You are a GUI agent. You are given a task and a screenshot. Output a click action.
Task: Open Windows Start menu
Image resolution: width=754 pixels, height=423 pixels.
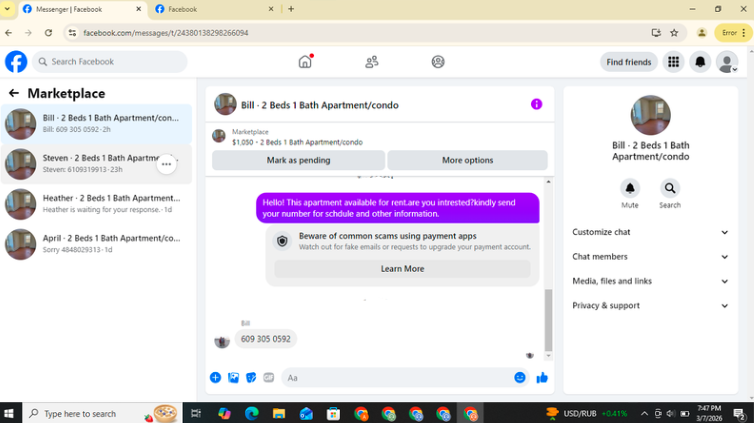[9, 413]
